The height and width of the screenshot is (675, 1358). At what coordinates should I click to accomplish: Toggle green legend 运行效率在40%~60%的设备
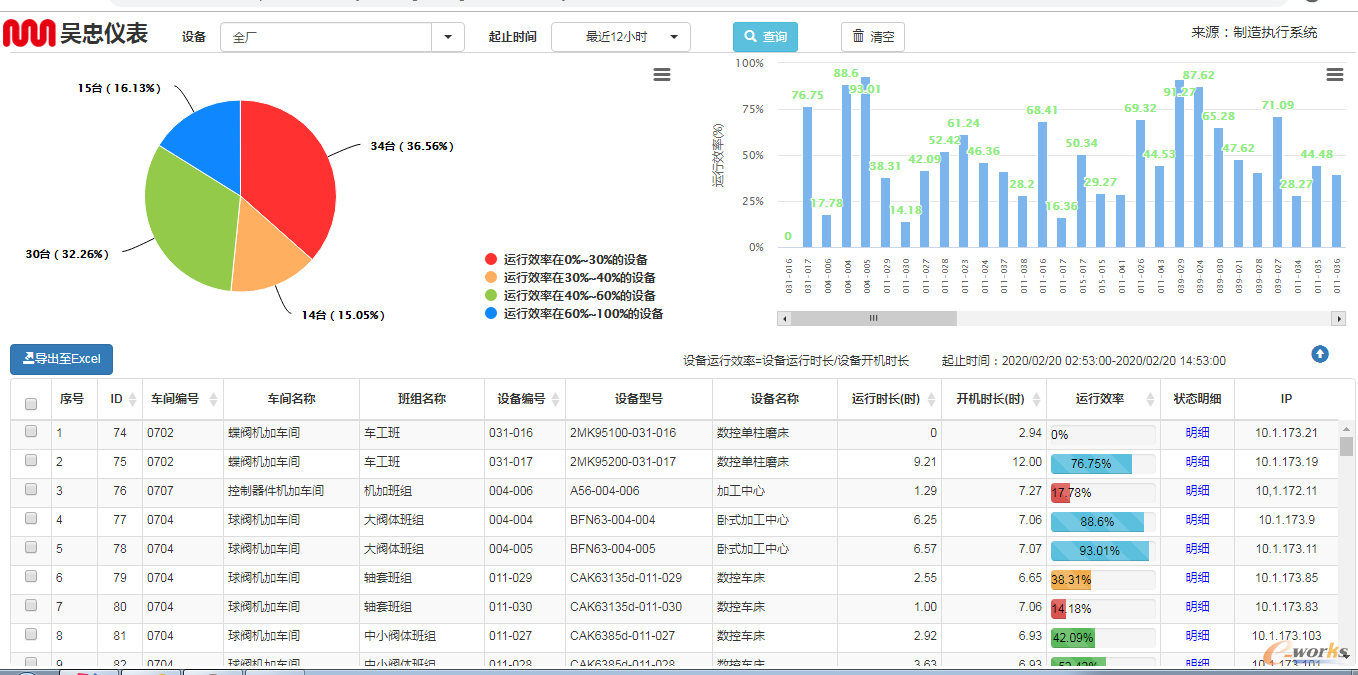point(570,295)
